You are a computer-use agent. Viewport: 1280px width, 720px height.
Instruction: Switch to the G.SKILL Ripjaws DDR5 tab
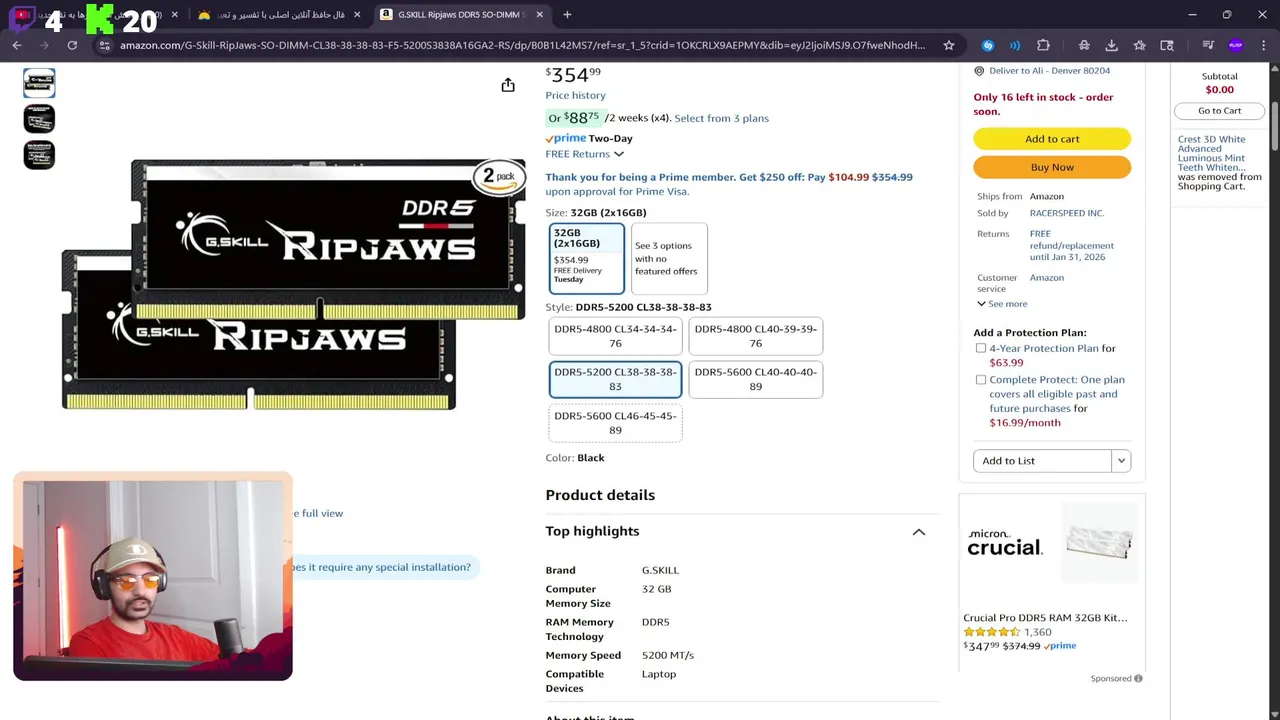click(x=462, y=15)
